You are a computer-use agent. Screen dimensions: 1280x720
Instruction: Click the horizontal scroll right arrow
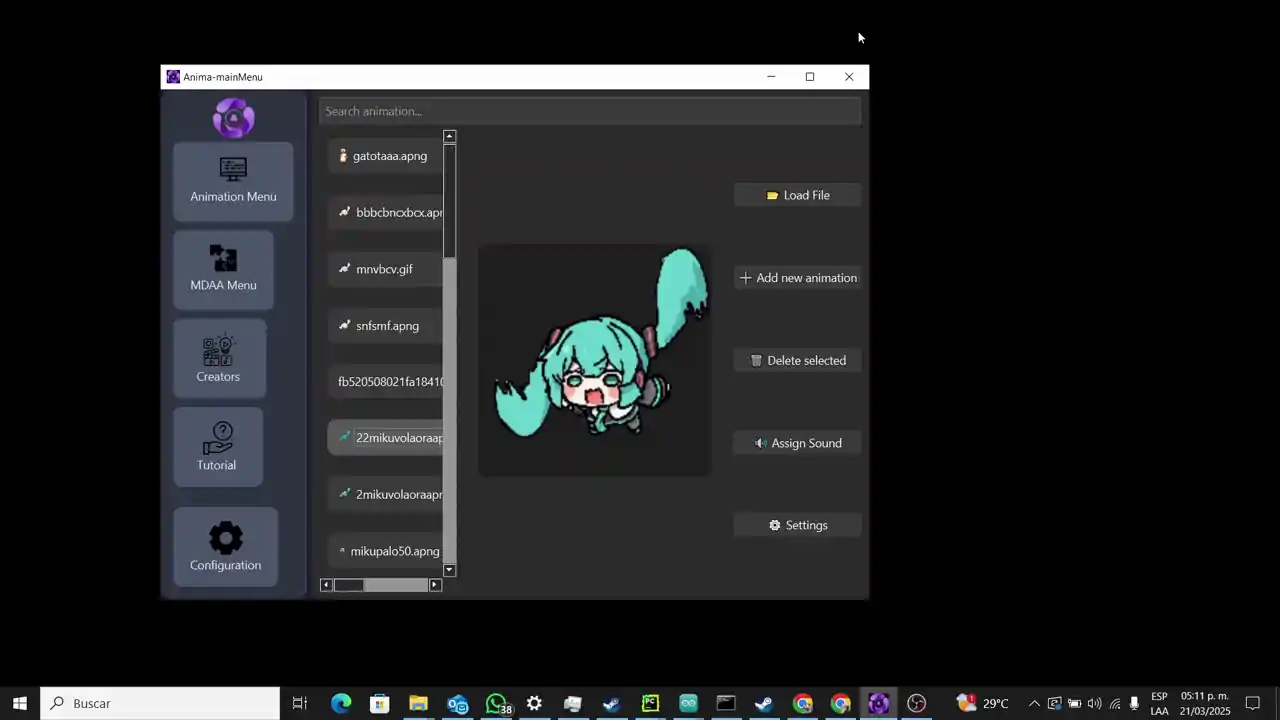point(435,585)
